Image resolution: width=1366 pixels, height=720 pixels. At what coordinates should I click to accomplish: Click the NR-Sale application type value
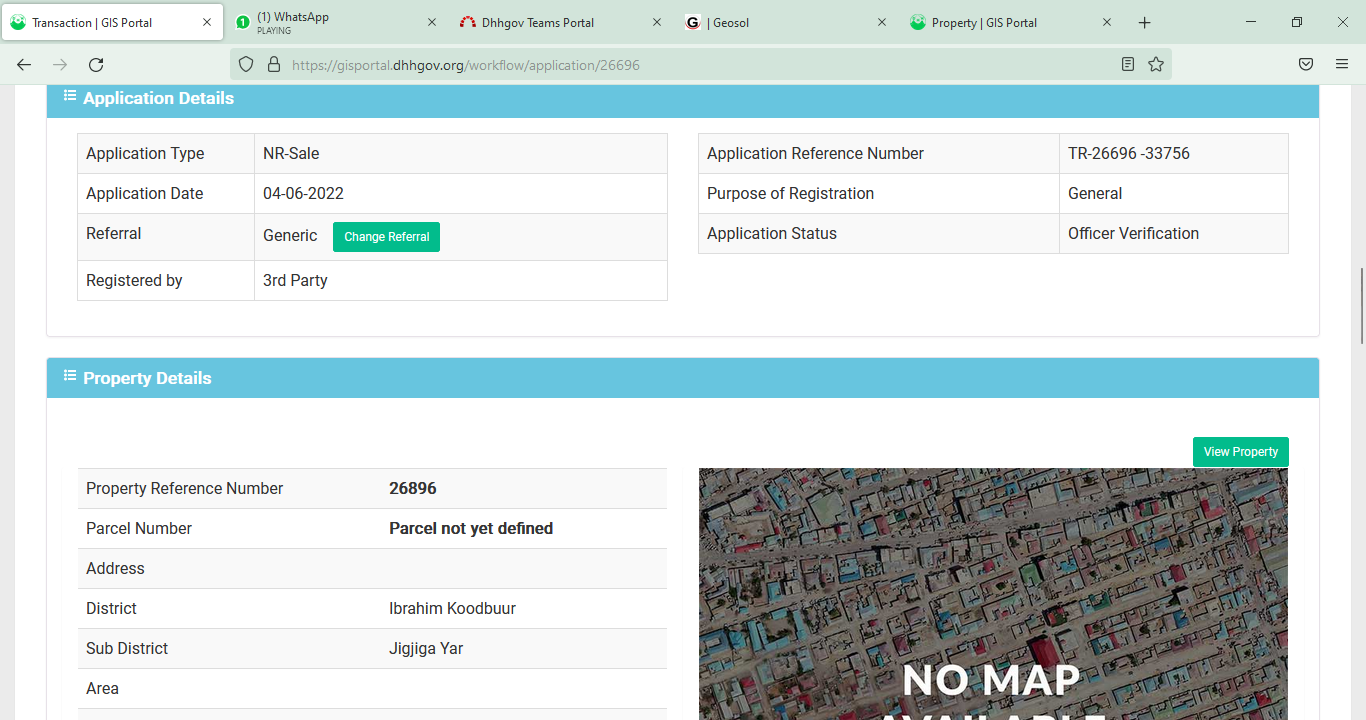point(291,153)
